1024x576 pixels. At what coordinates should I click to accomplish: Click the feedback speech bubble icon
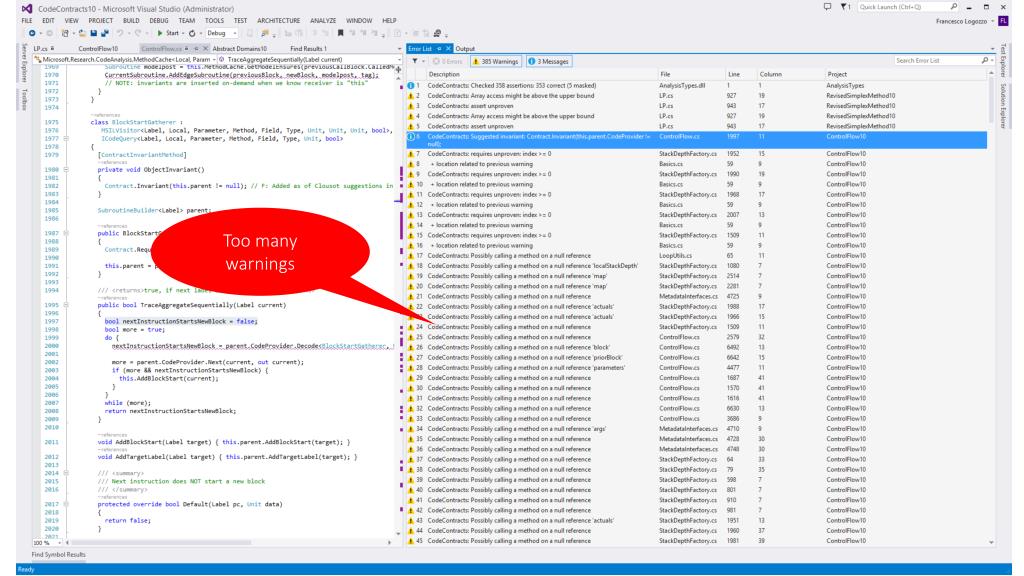(x=827, y=7)
